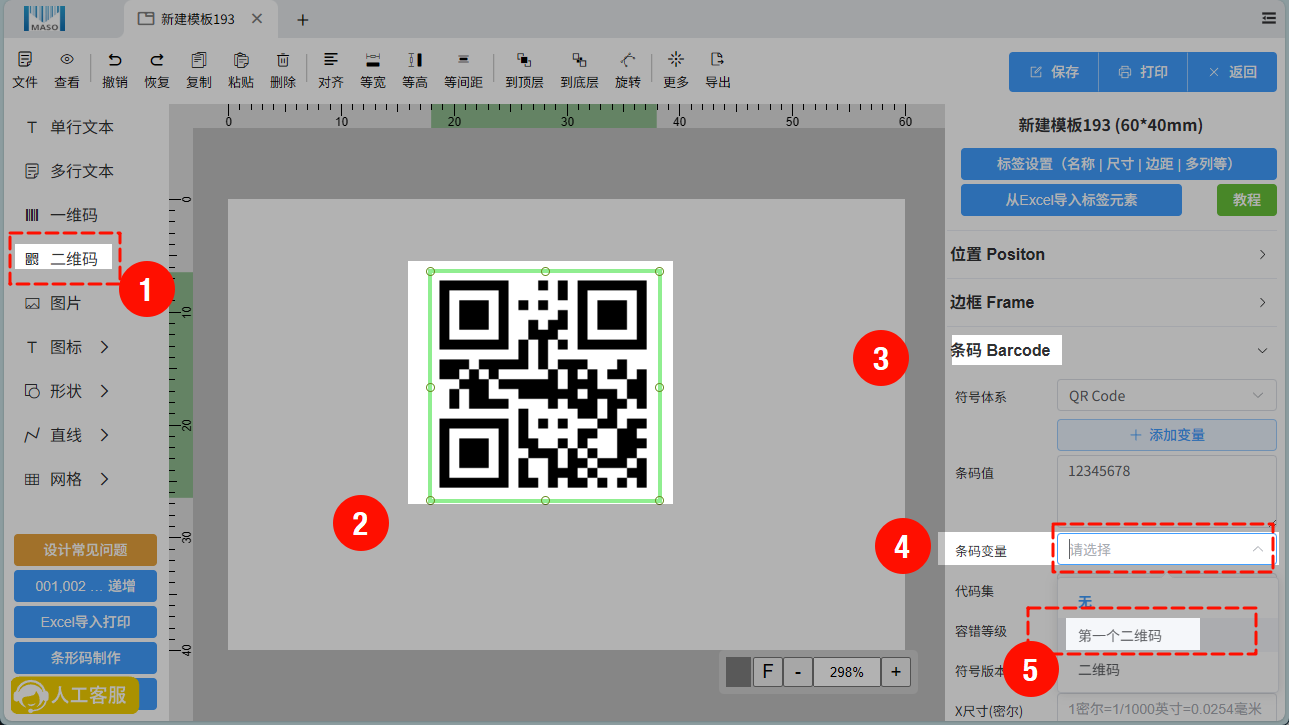Undo with the 撤销 icon
The width and height of the screenshot is (1289, 725).
pyautogui.click(x=115, y=70)
